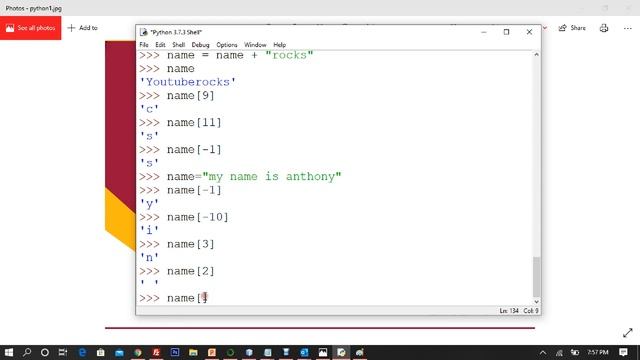Open the Windows Start menu
This screenshot has height=360, width=640.
(x=9, y=352)
